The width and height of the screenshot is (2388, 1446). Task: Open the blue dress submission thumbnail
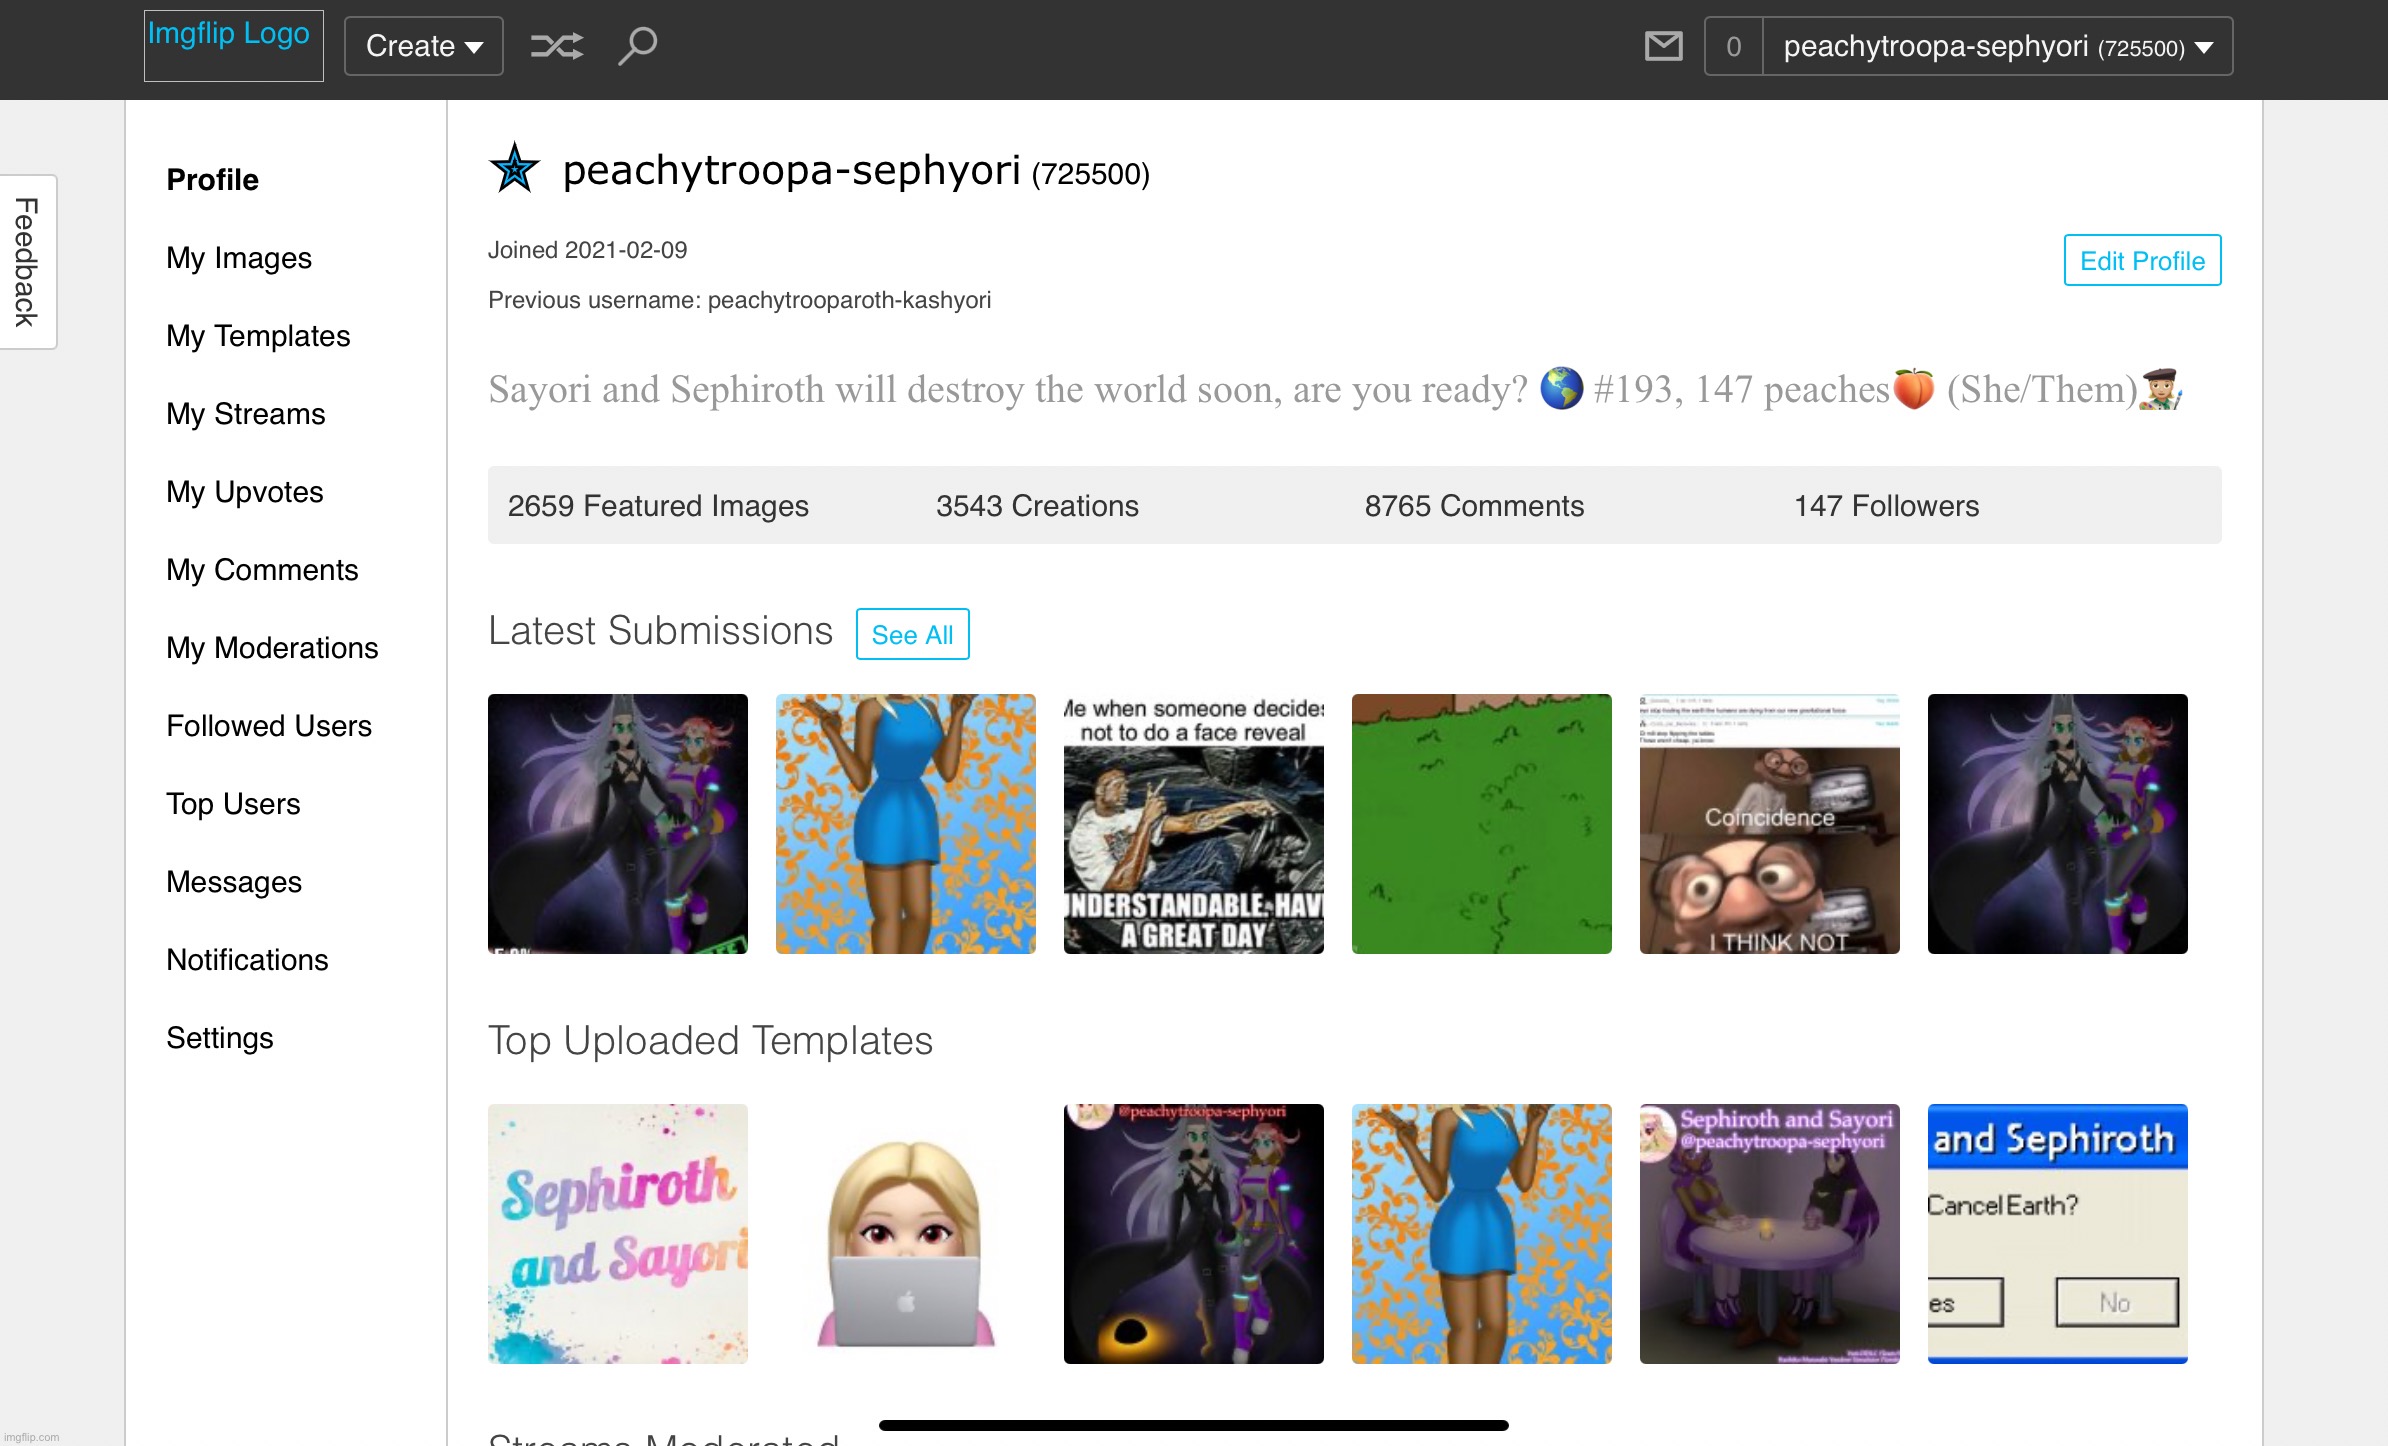(x=906, y=824)
